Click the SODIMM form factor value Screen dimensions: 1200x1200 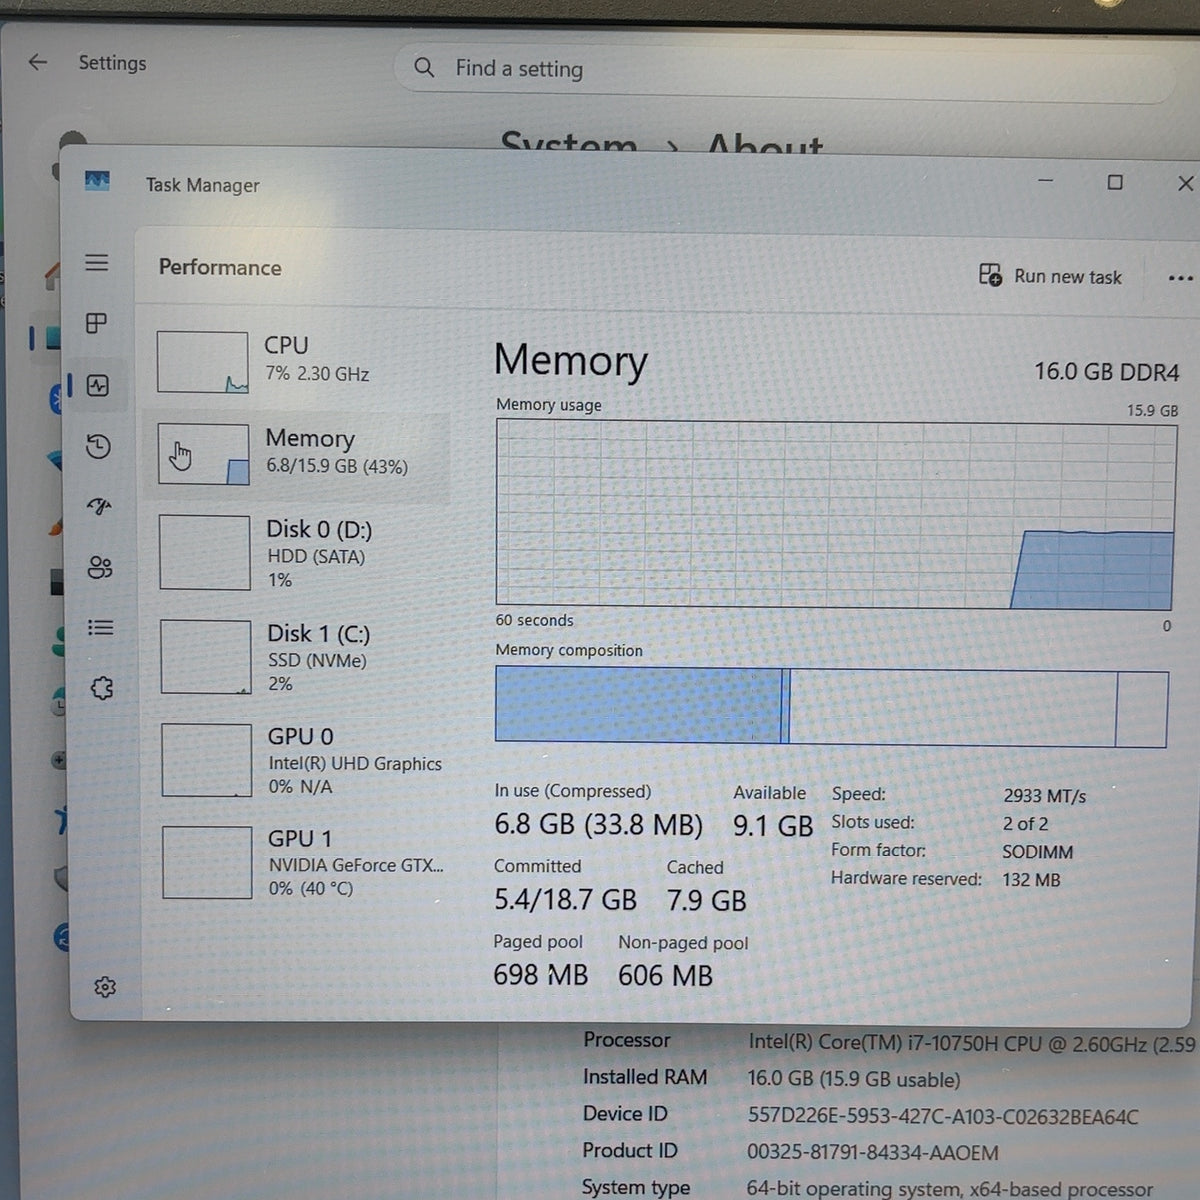tap(1037, 852)
